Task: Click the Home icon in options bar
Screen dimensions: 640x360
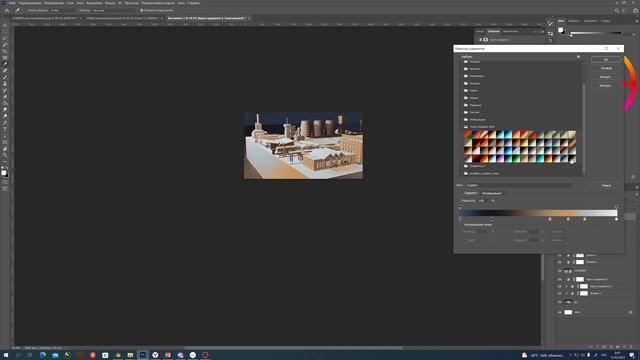Action: tap(7, 10)
